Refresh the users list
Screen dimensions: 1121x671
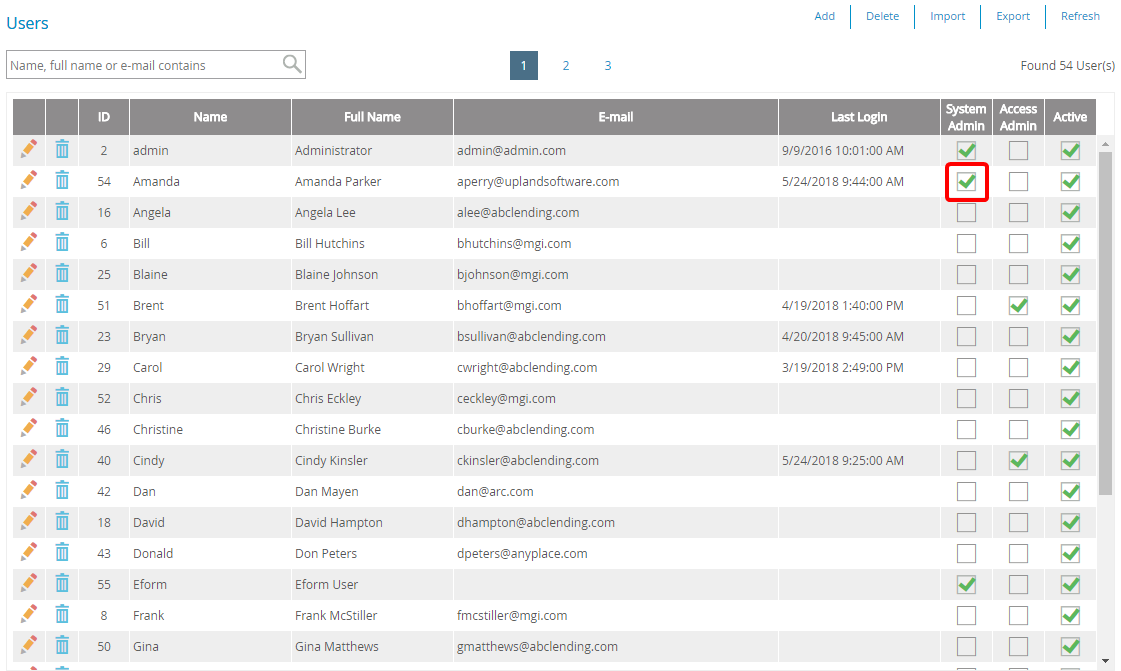point(1080,16)
